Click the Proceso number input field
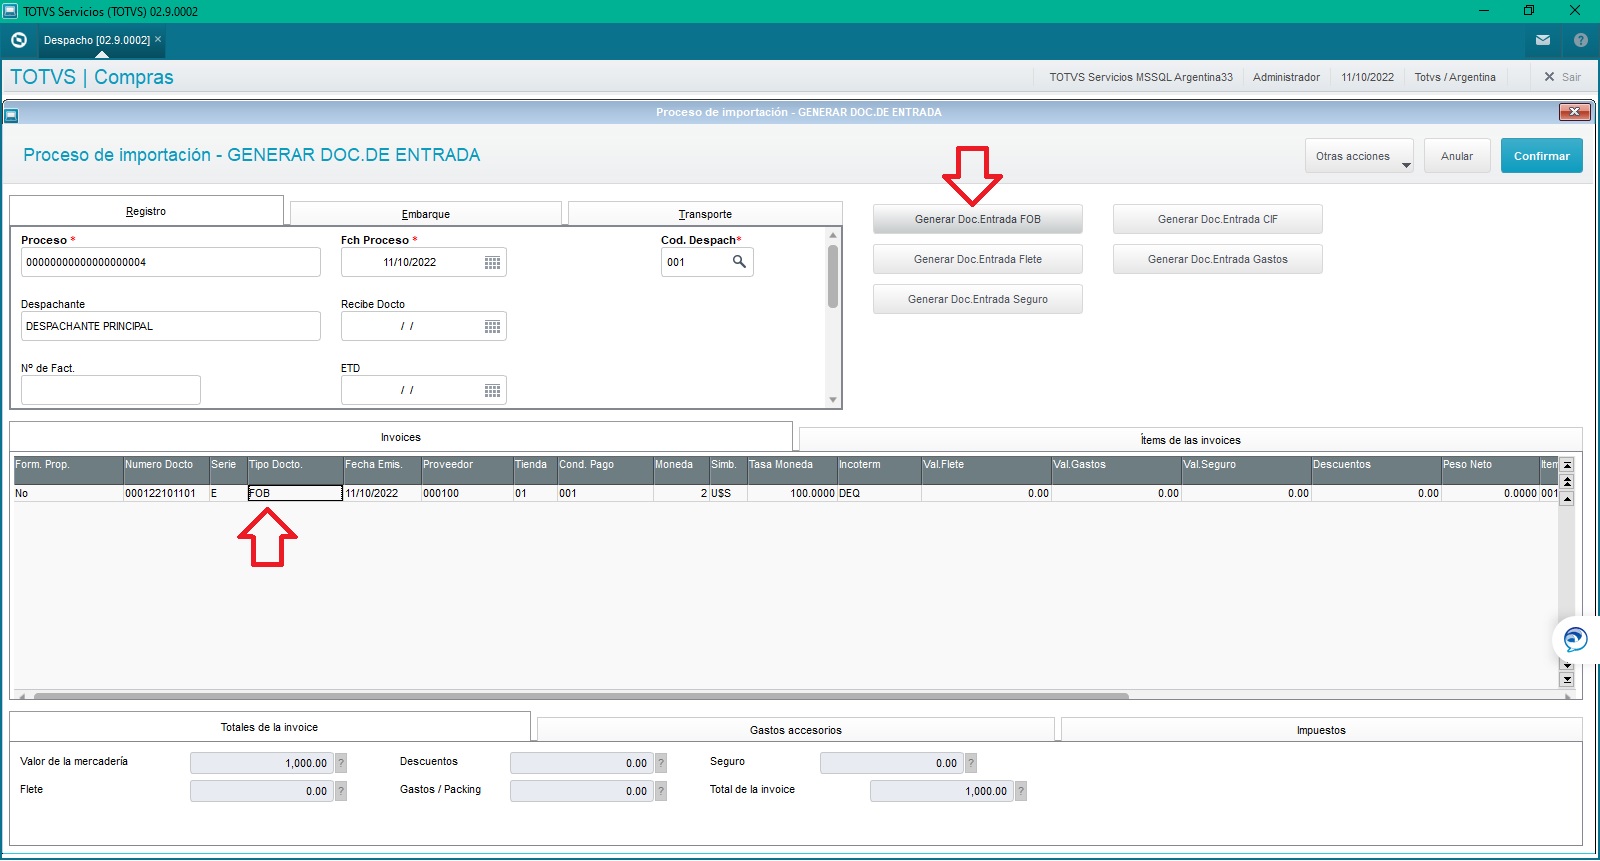The width and height of the screenshot is (1600, 861). [170, 262]
